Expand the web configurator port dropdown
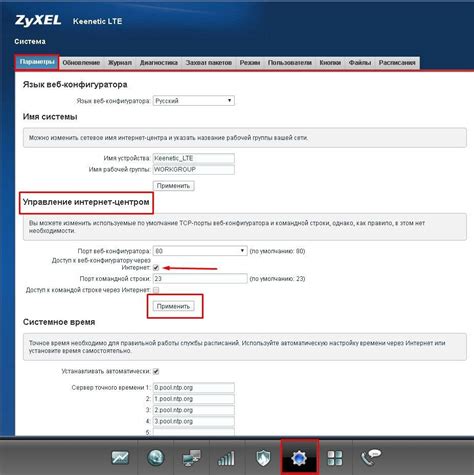The width and height of the screenshot is (474, 475). (200, 251)
